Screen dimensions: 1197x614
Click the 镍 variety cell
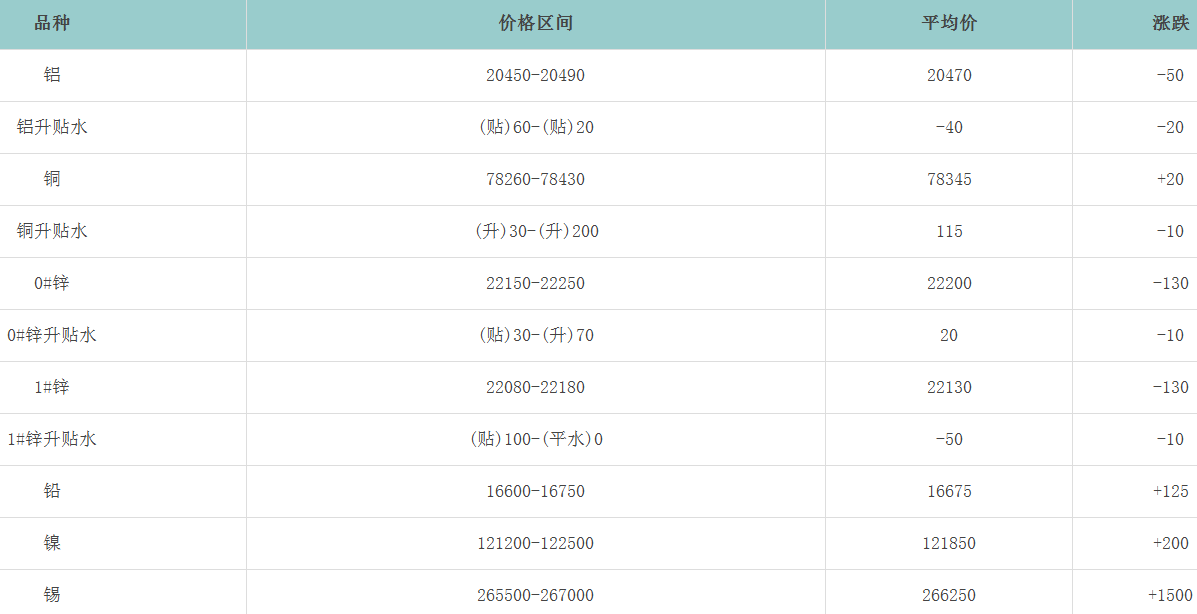[52, 543]
